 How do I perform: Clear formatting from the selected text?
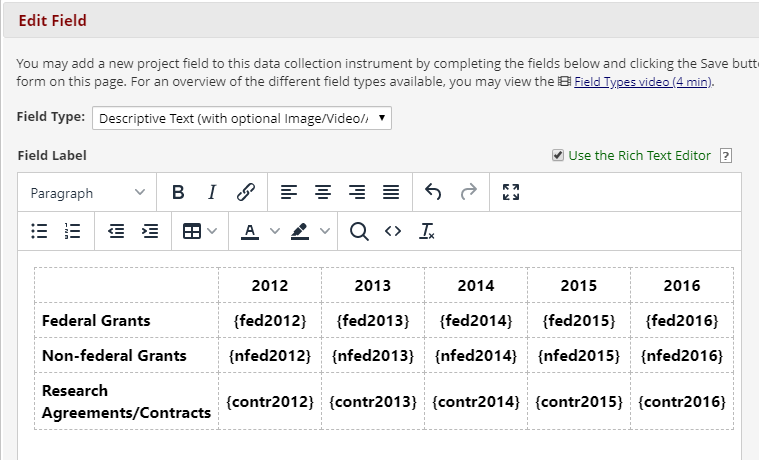click(x=427, y=231)
